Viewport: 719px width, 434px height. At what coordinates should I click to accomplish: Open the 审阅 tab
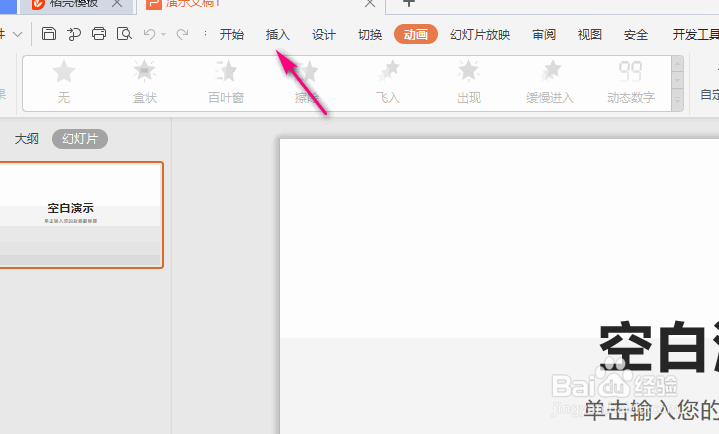tap(544, 34)
